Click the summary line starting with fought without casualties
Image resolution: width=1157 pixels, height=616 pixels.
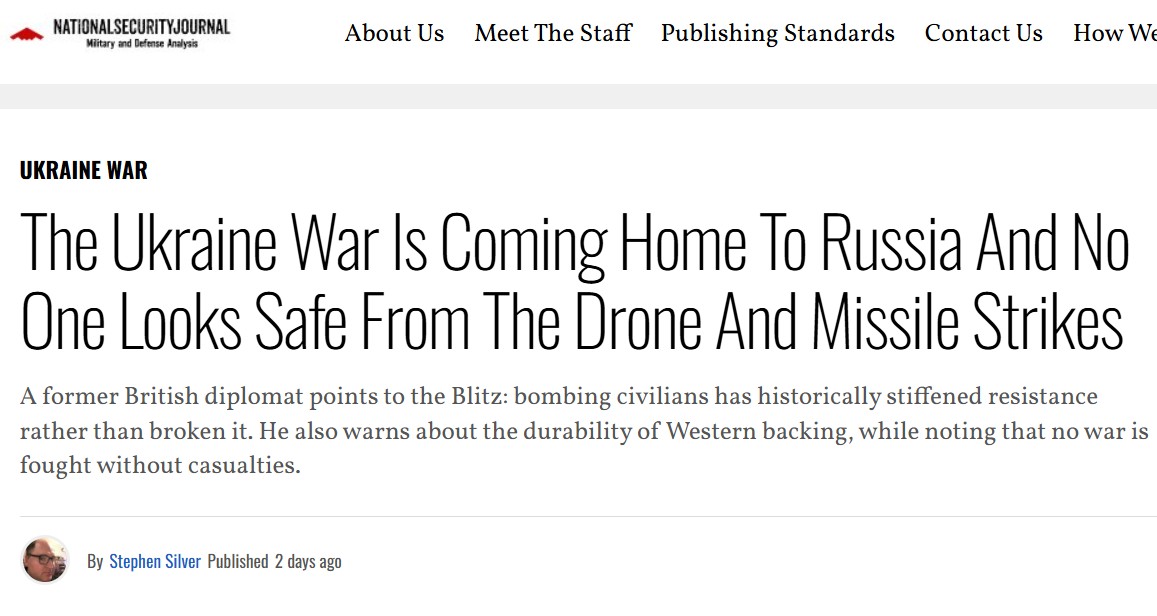pos(160,466)
